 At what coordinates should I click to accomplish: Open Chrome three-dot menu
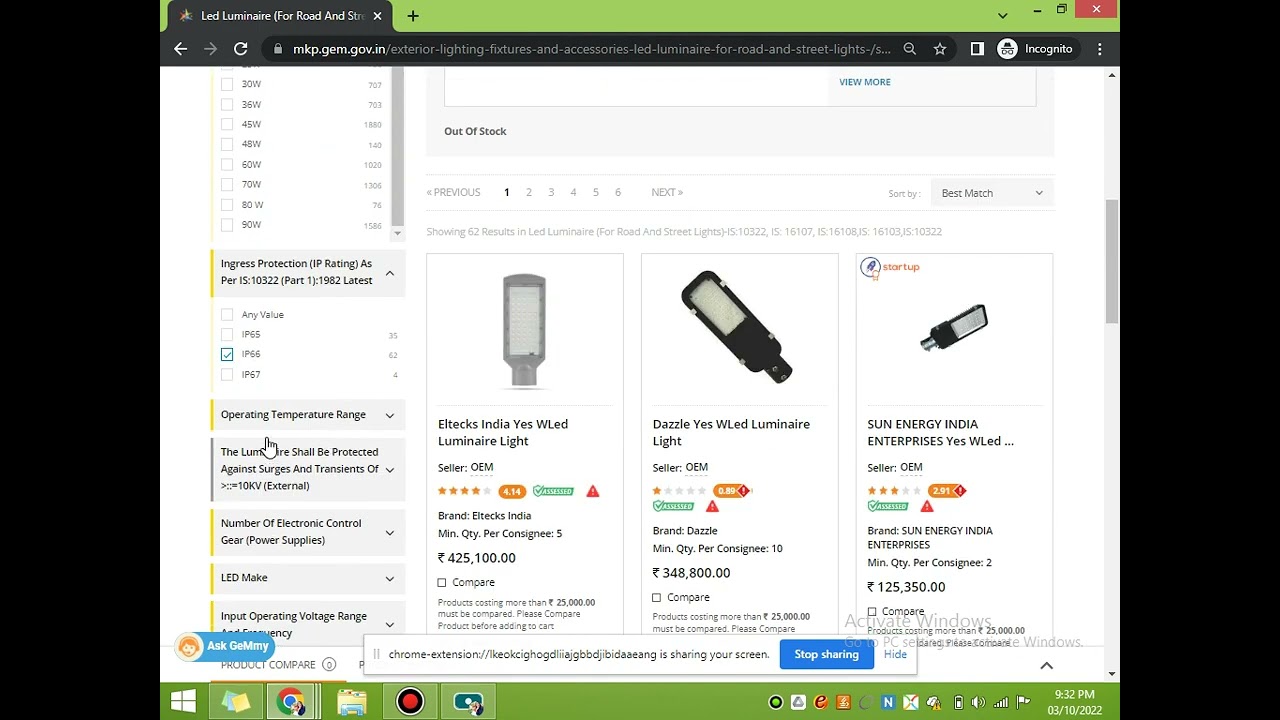tap(1100, 49)
